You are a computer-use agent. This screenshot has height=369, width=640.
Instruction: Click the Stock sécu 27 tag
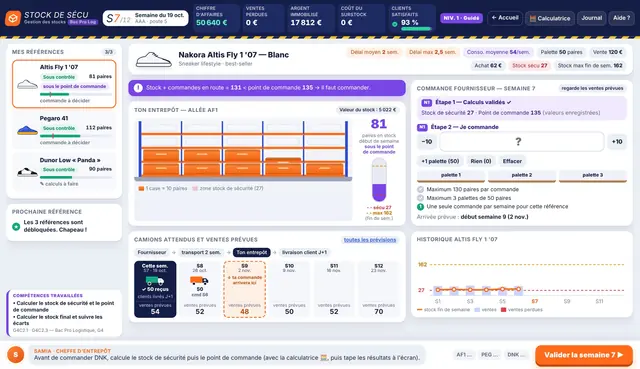click(x=529, y=66)
